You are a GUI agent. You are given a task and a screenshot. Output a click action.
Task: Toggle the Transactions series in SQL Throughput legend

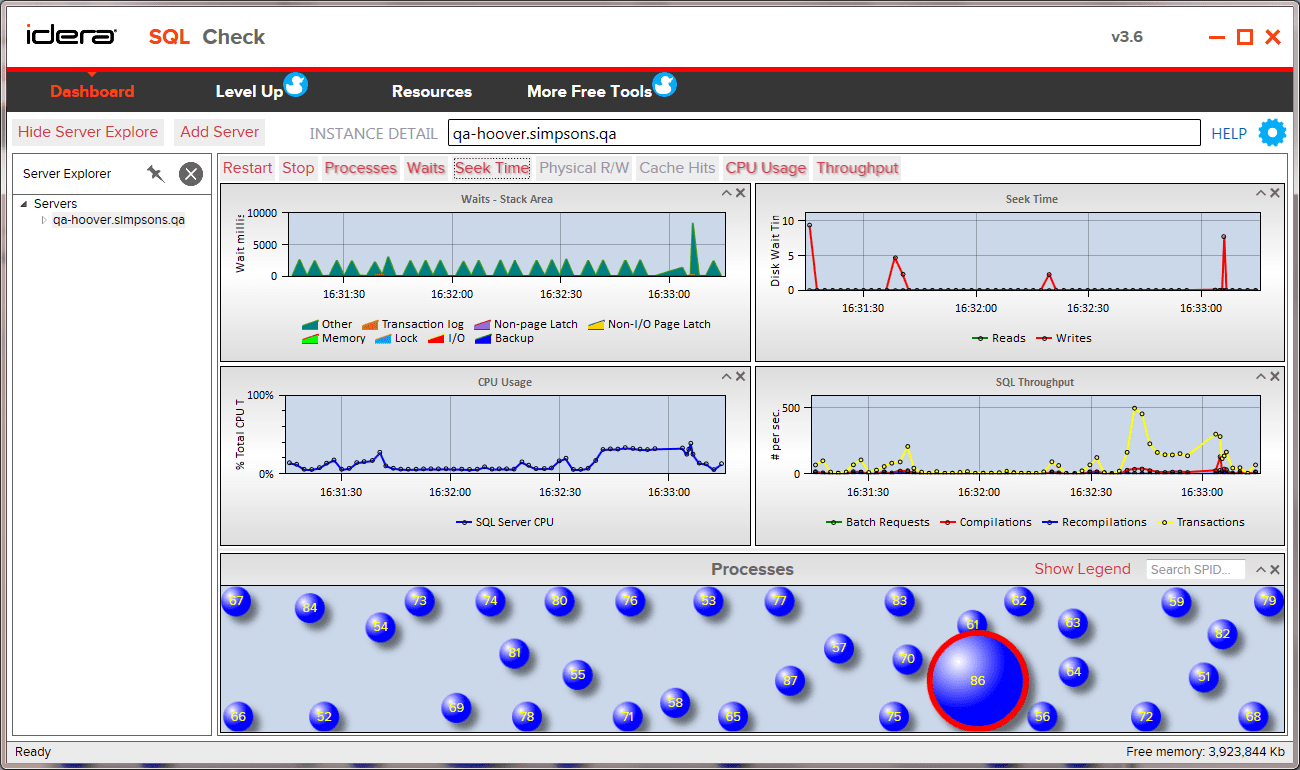pyautogui.click(x=1206, y=521)
